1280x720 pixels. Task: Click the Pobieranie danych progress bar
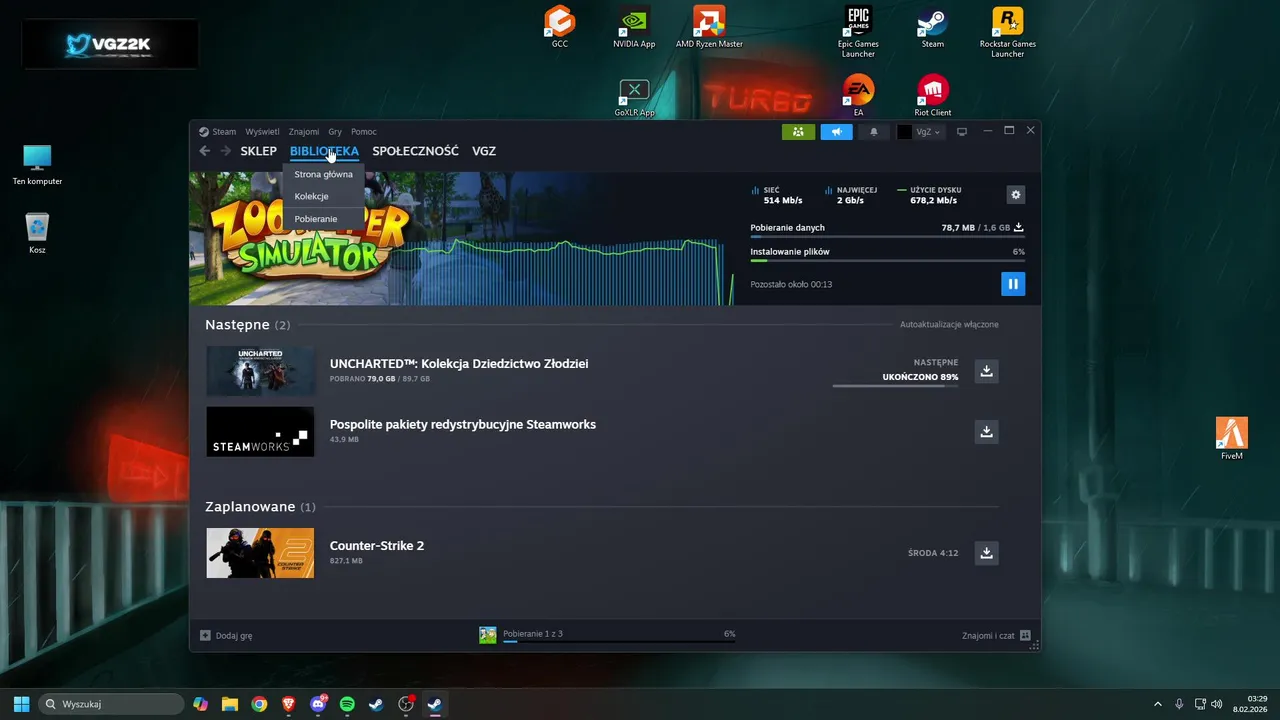(x=887, y=237)
